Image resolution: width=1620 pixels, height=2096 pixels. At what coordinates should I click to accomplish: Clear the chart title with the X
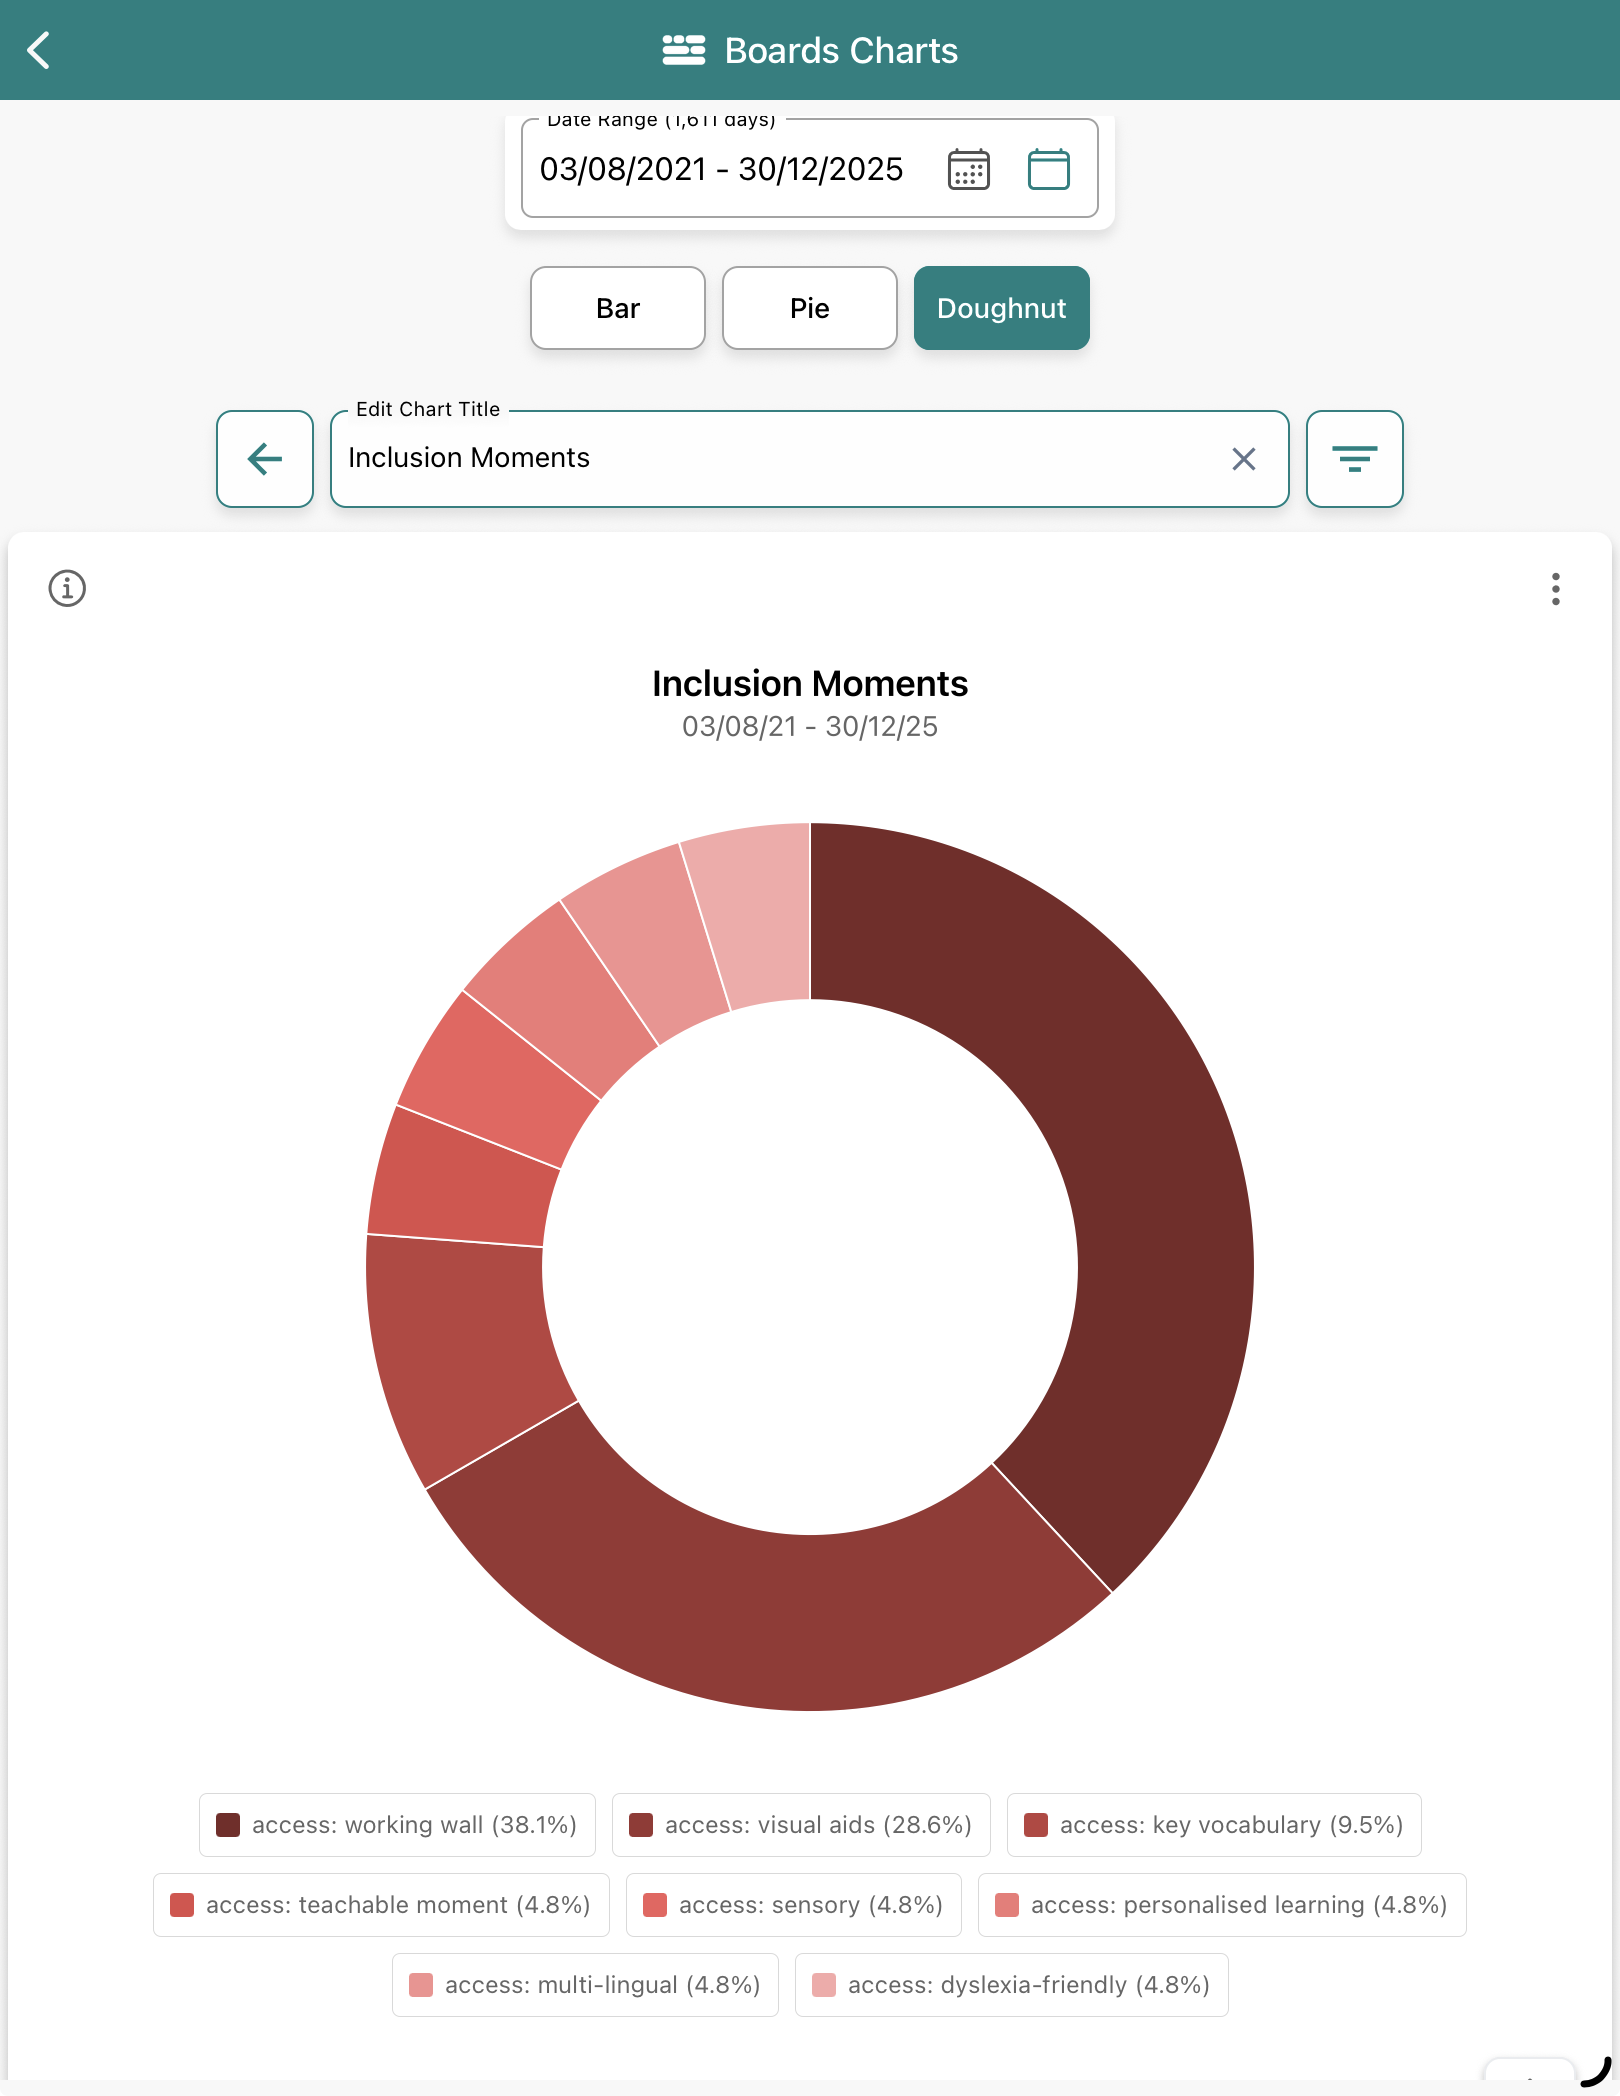click(x=1243, y=459)
